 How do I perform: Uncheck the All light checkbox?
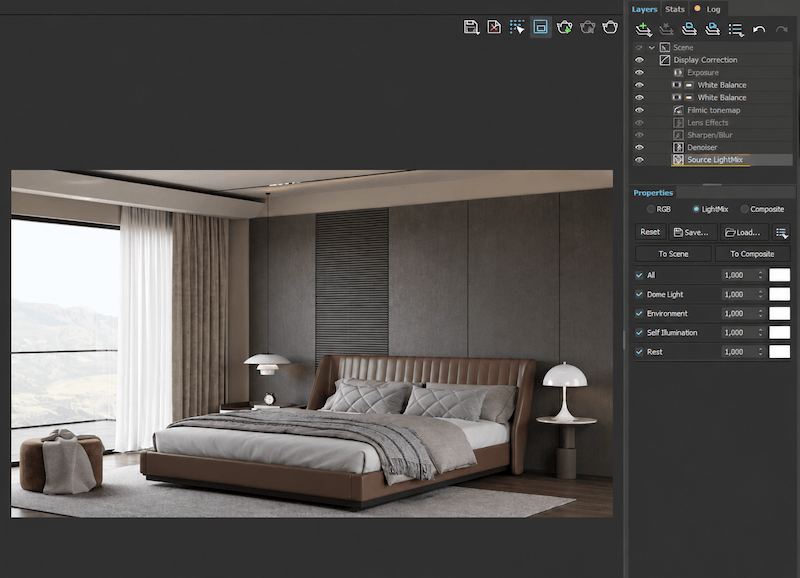pos(639,275)
